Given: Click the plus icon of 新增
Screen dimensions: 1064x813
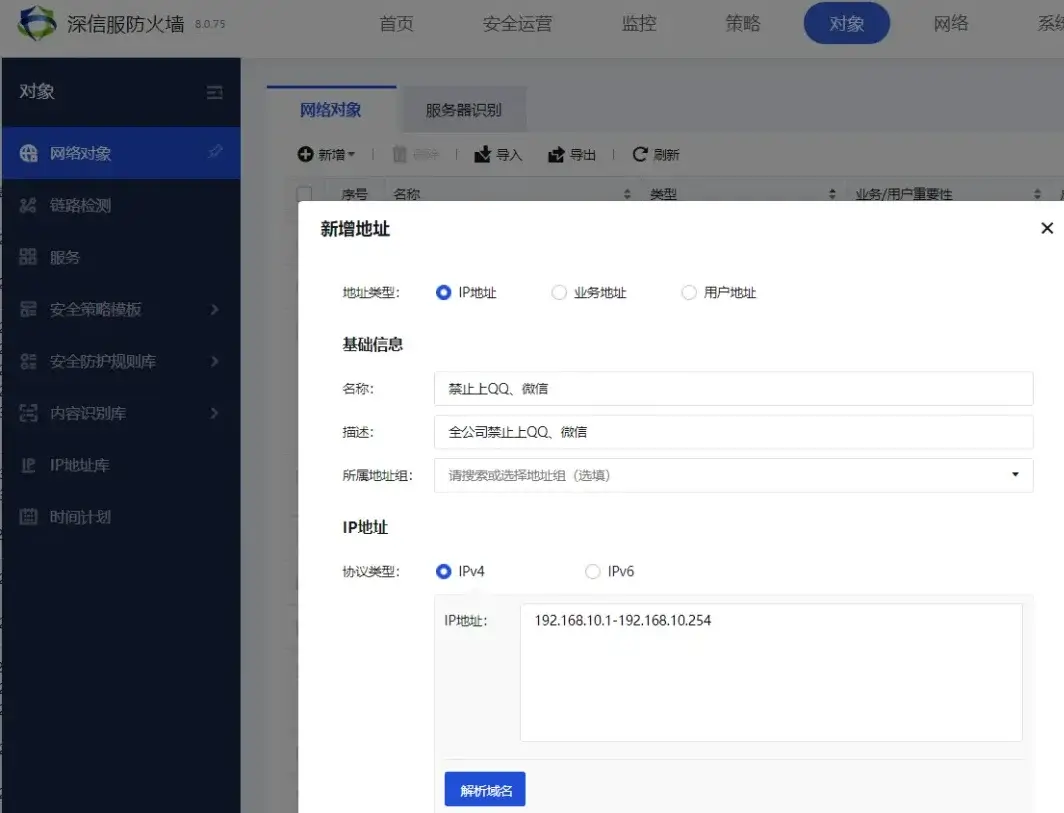Looking at the screenshot, I should click(x=305, y=154).
